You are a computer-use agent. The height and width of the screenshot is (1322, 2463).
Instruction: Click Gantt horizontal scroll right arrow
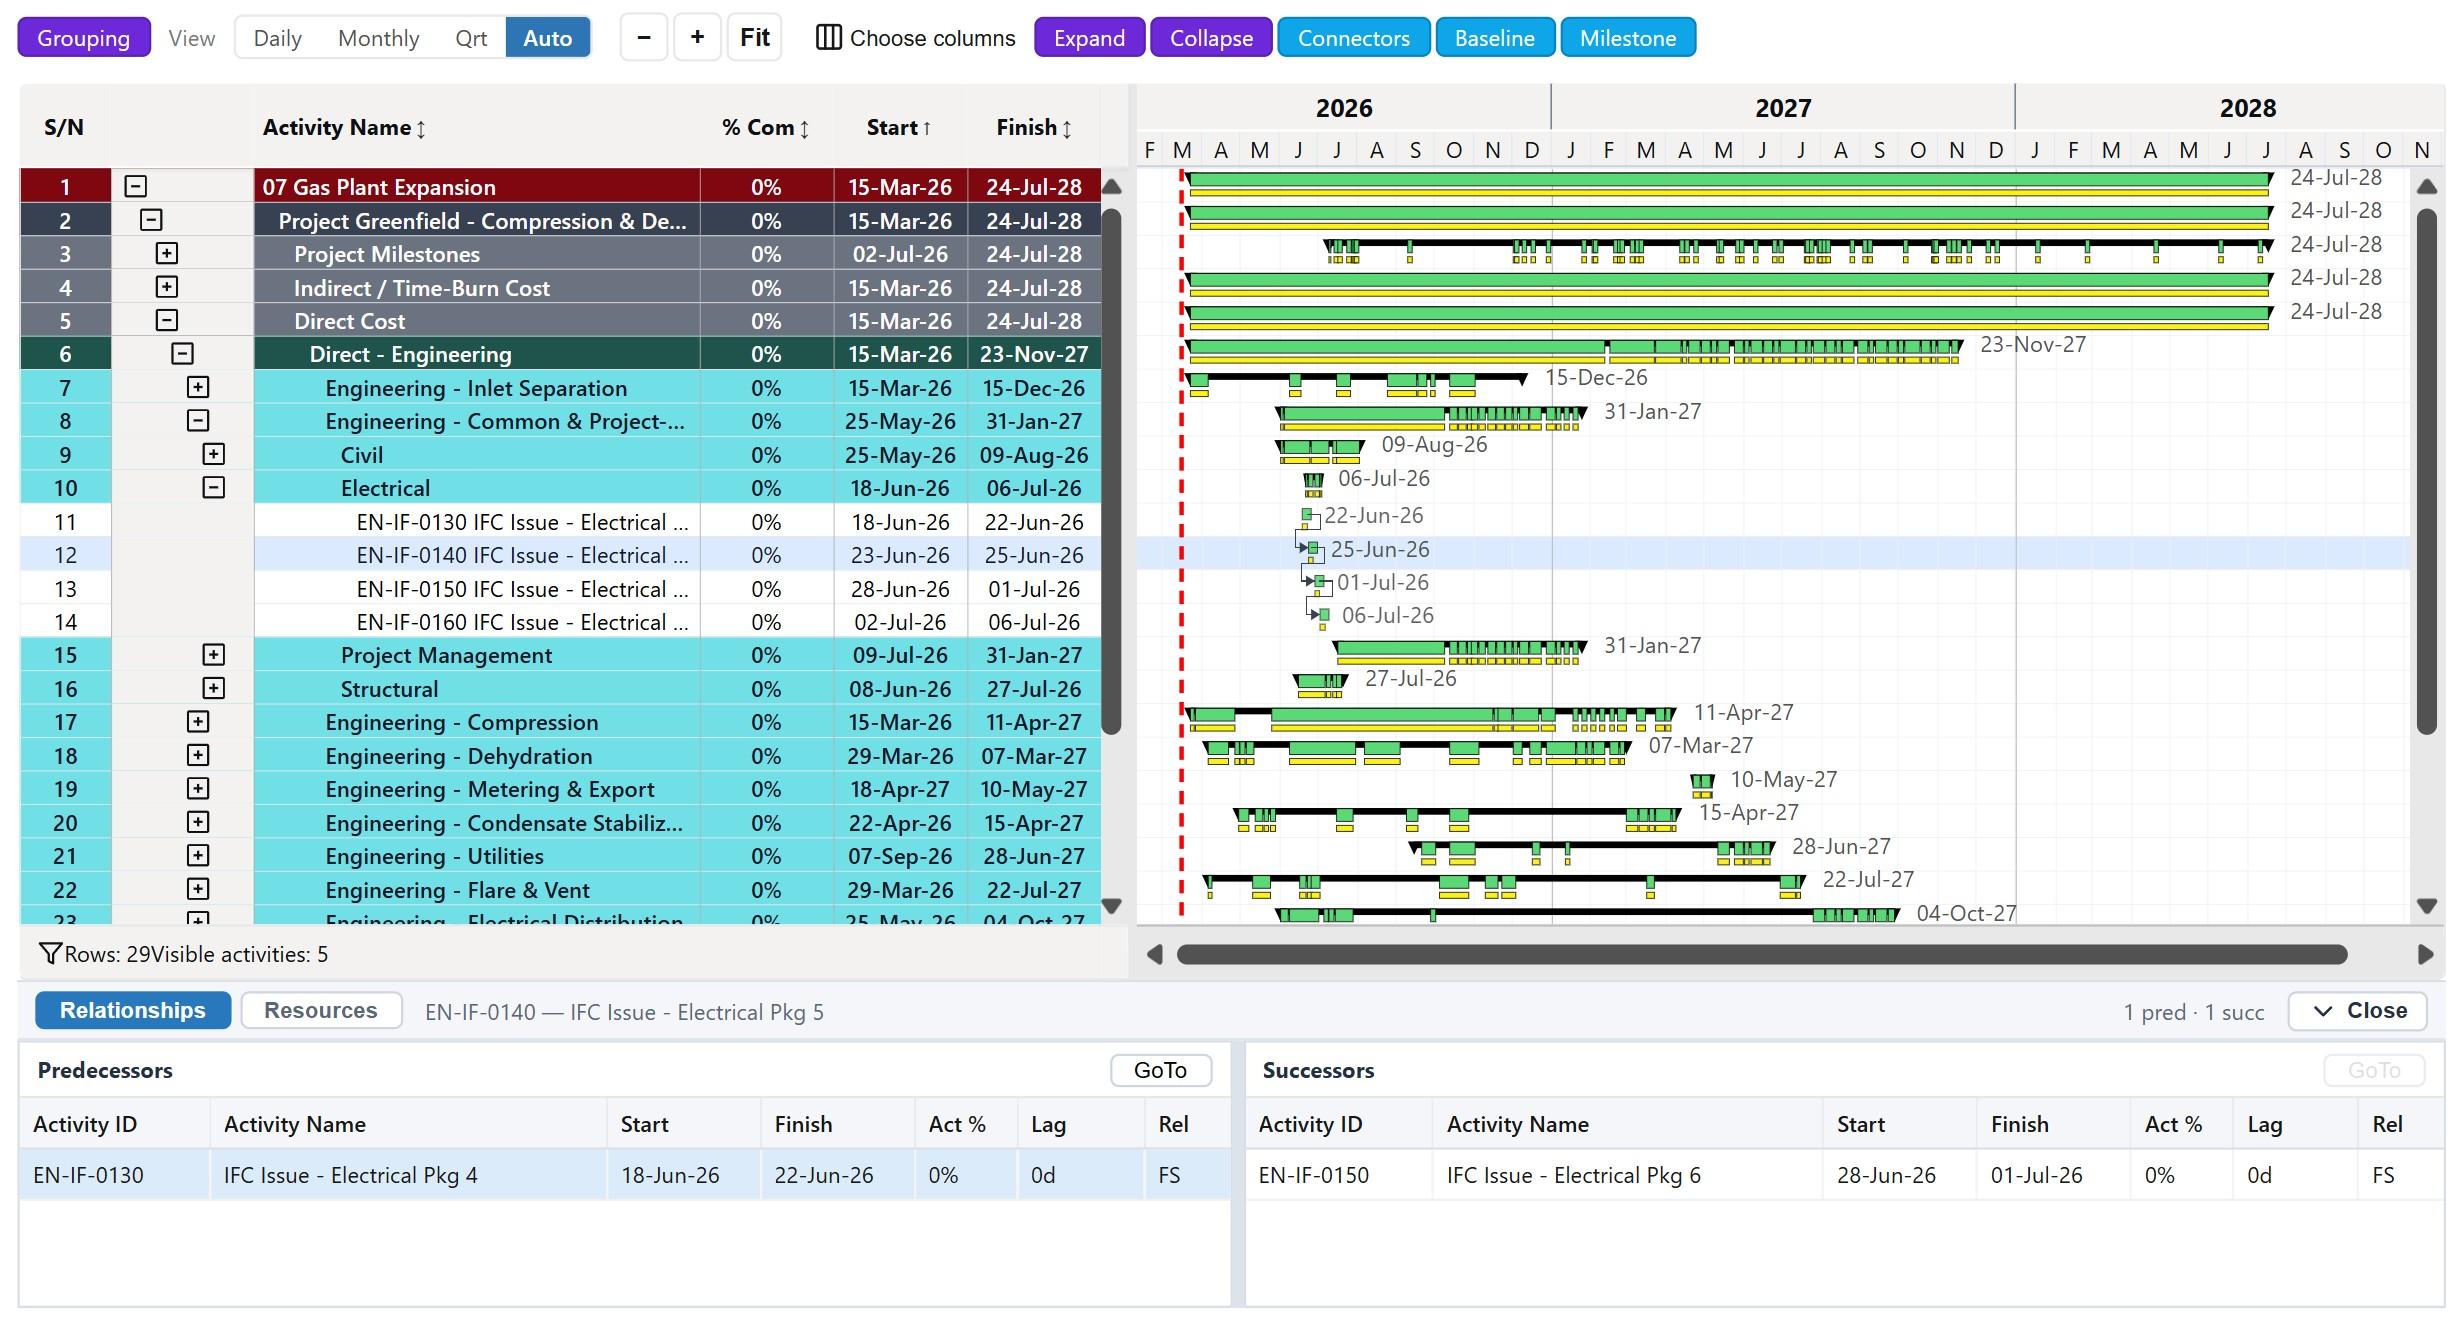(x=2425, y=954)
